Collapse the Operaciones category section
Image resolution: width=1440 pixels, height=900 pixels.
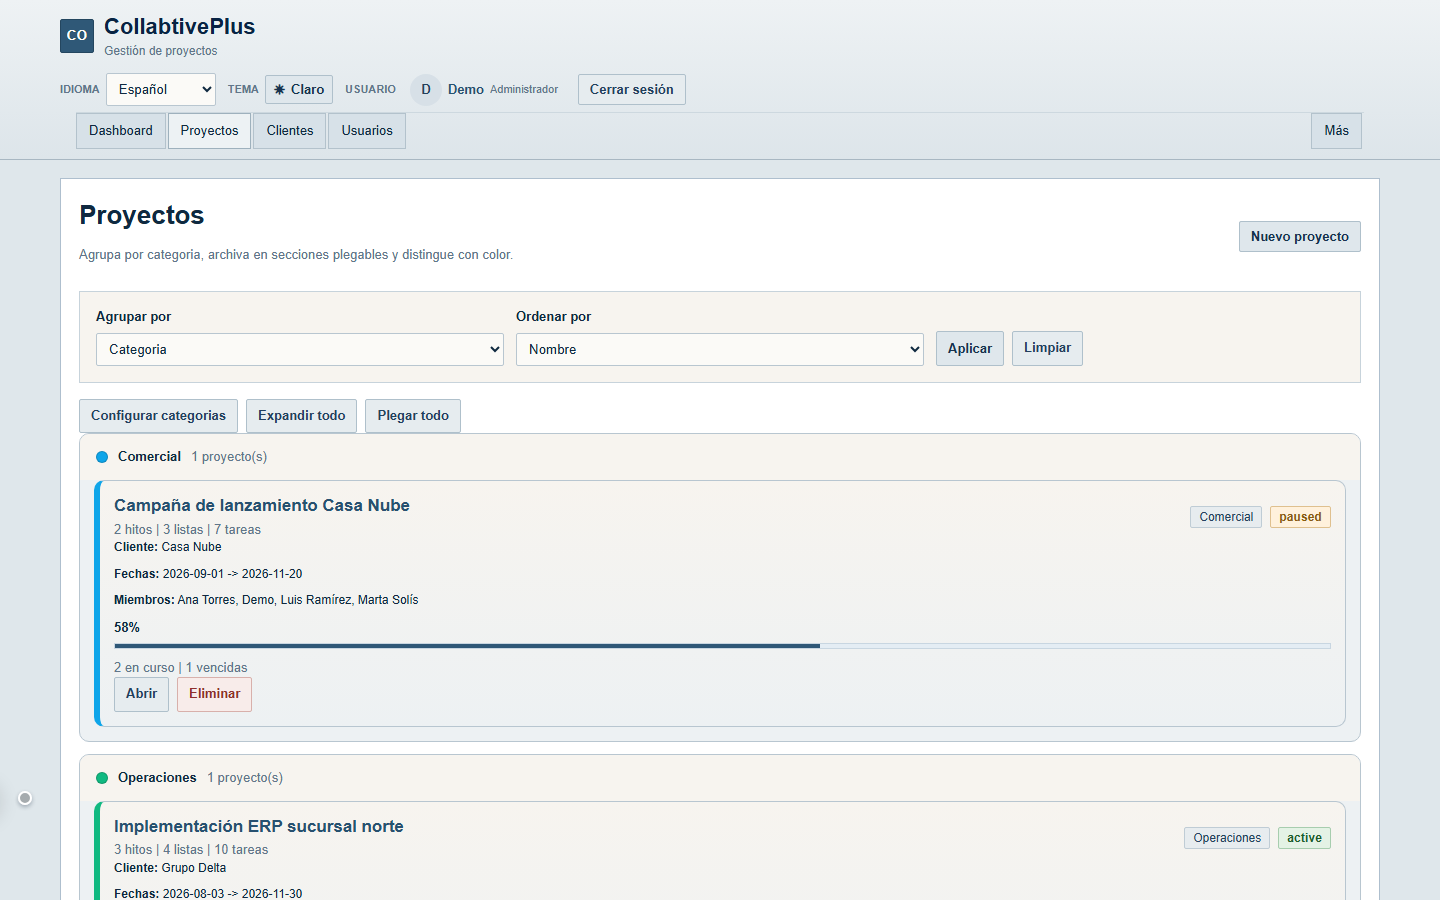pos(720,778)
